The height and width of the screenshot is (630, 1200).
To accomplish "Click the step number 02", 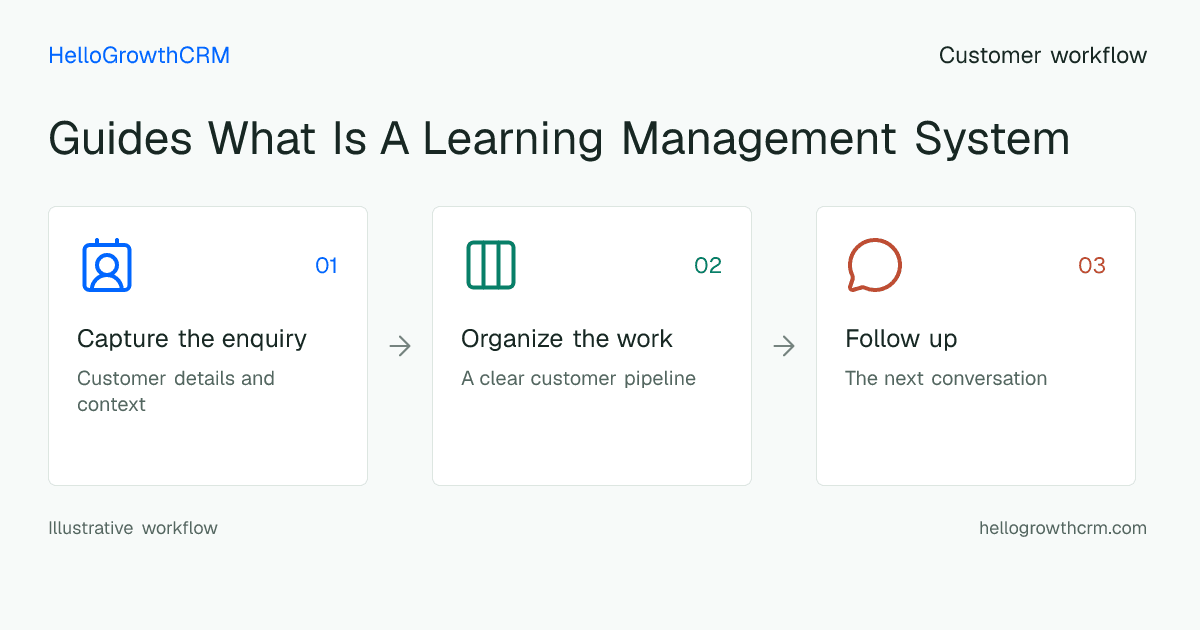I will 708,266.
